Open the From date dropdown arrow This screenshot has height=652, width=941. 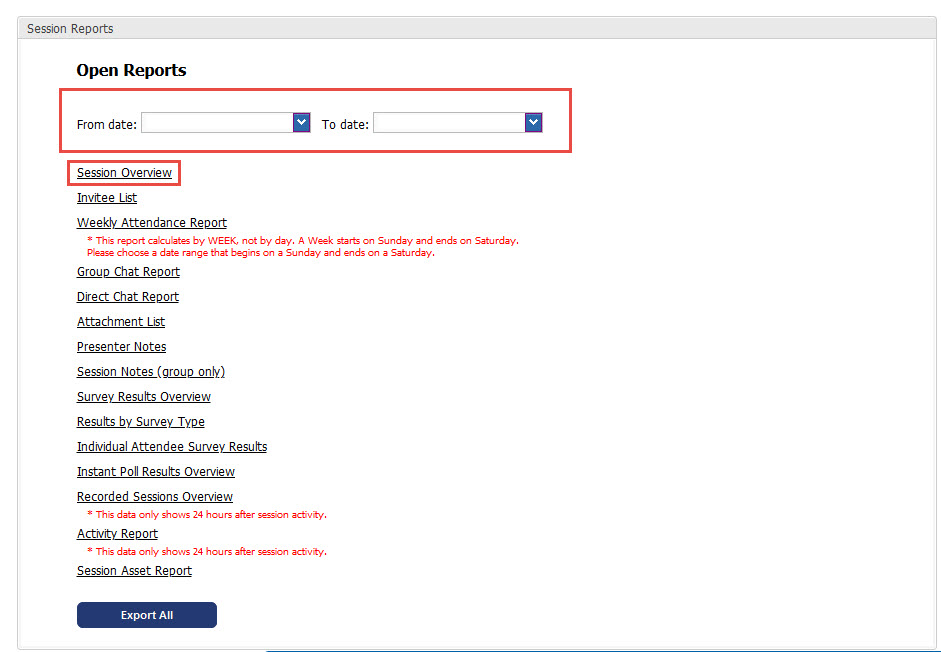(301, 122)
